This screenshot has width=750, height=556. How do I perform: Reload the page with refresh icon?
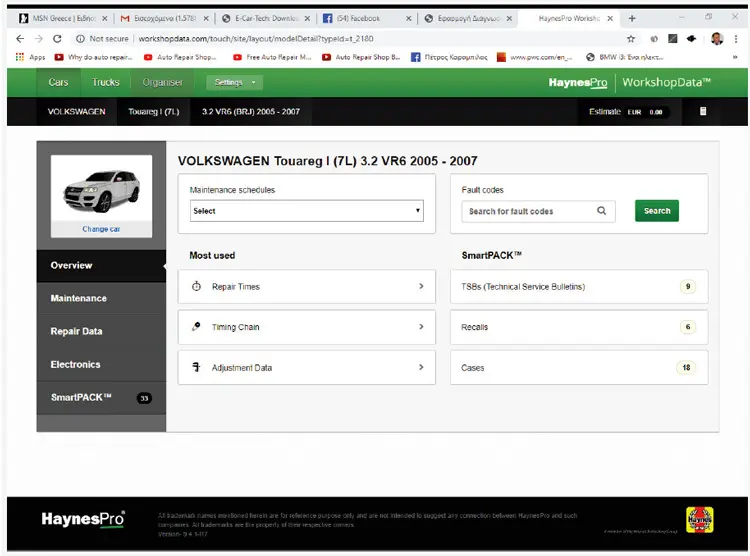57,39
